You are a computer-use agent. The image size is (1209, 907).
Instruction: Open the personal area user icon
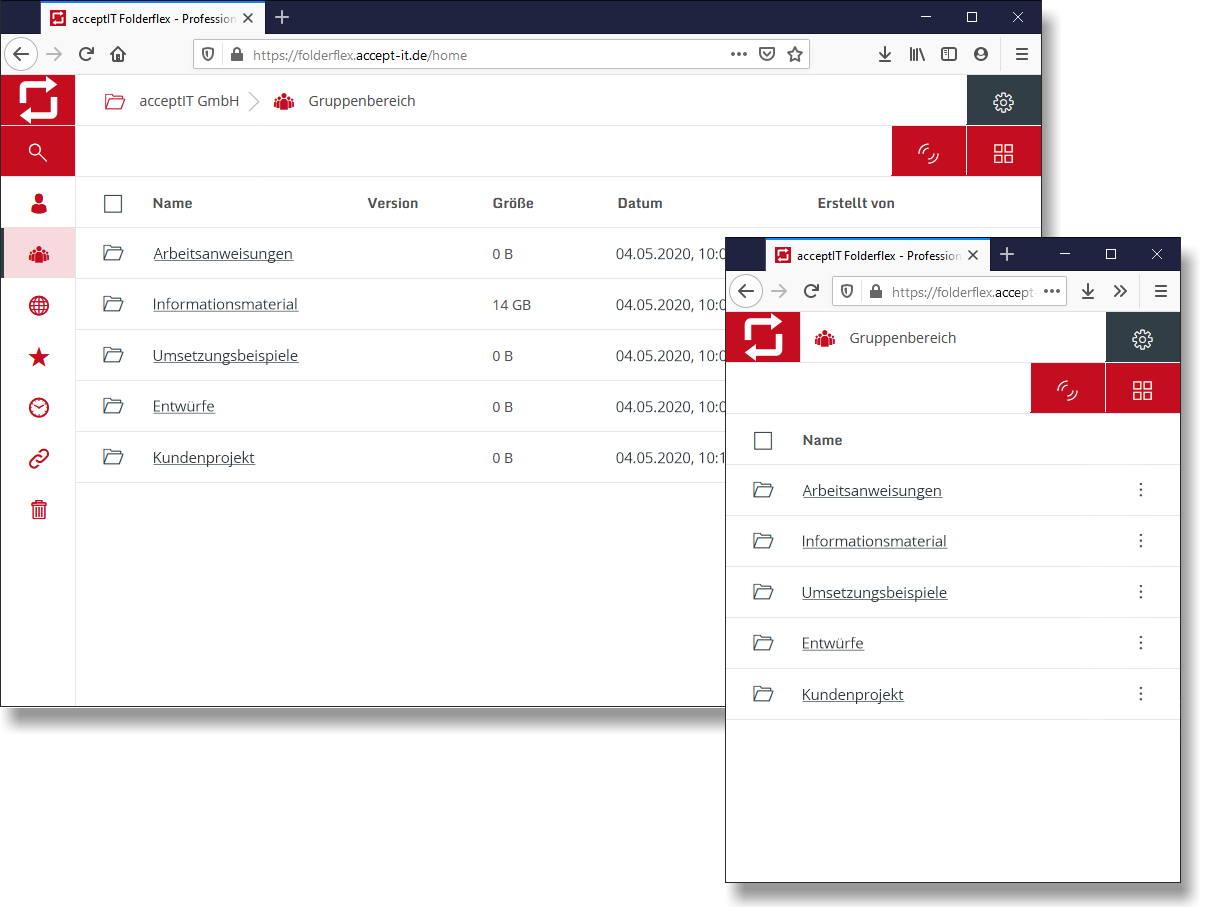pyautogui.click(x=38, y=203)
